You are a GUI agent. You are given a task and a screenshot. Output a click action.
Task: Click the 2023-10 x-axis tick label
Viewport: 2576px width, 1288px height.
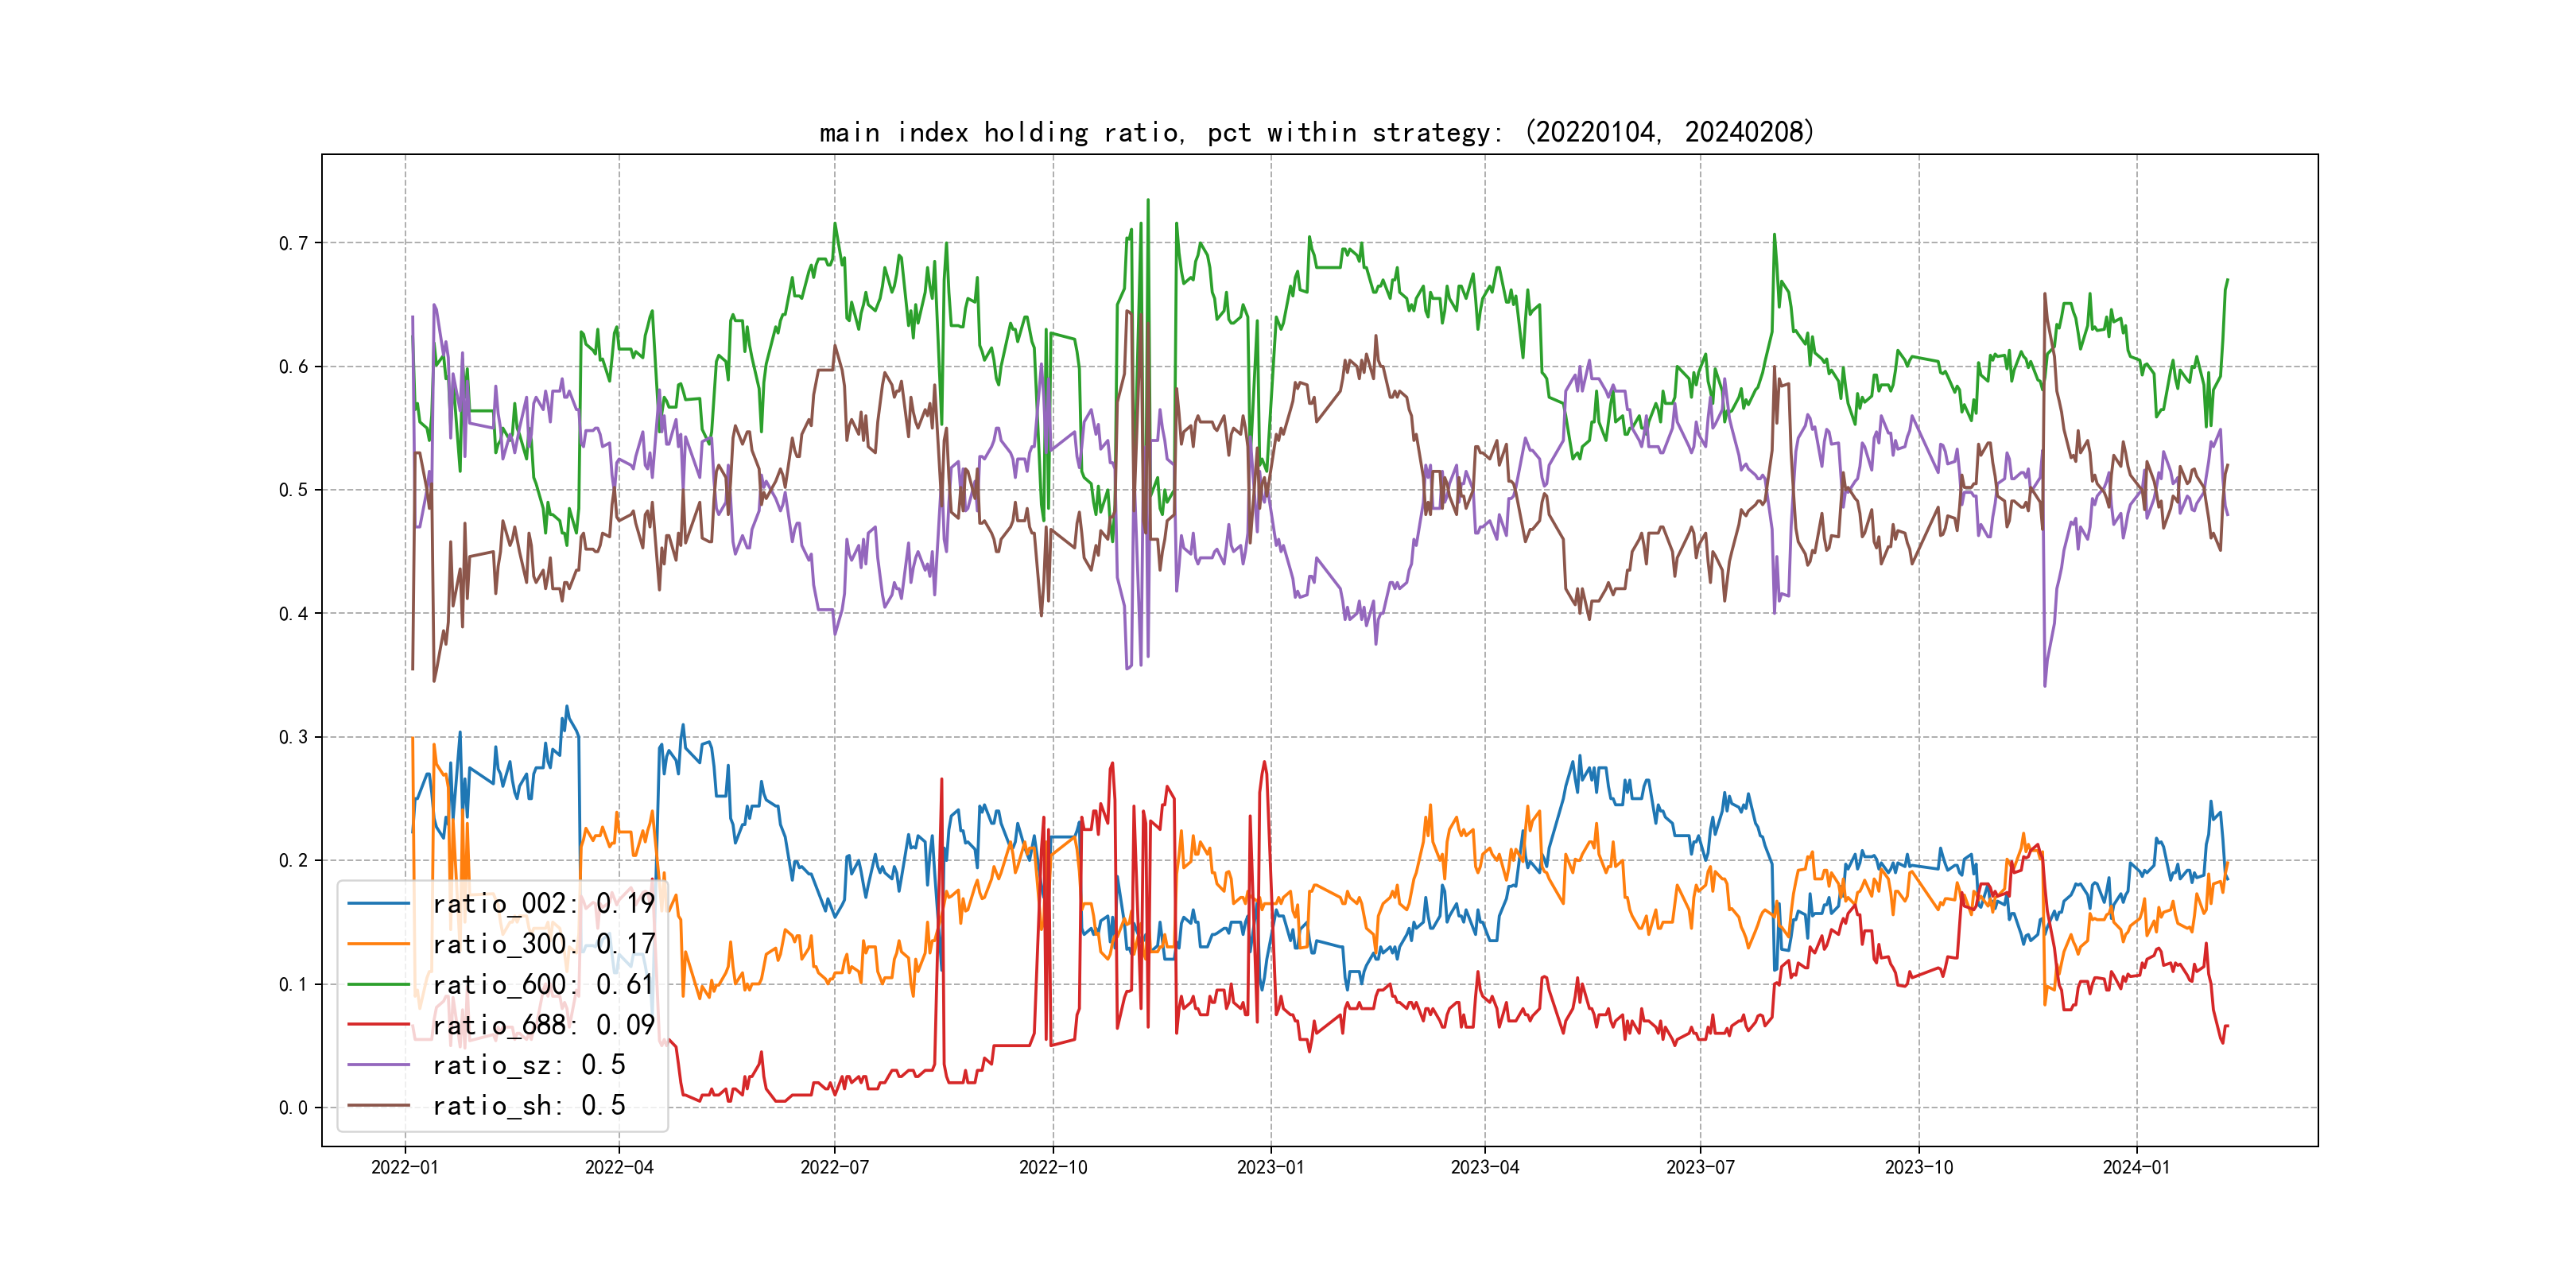[x=1919, y=1167]
